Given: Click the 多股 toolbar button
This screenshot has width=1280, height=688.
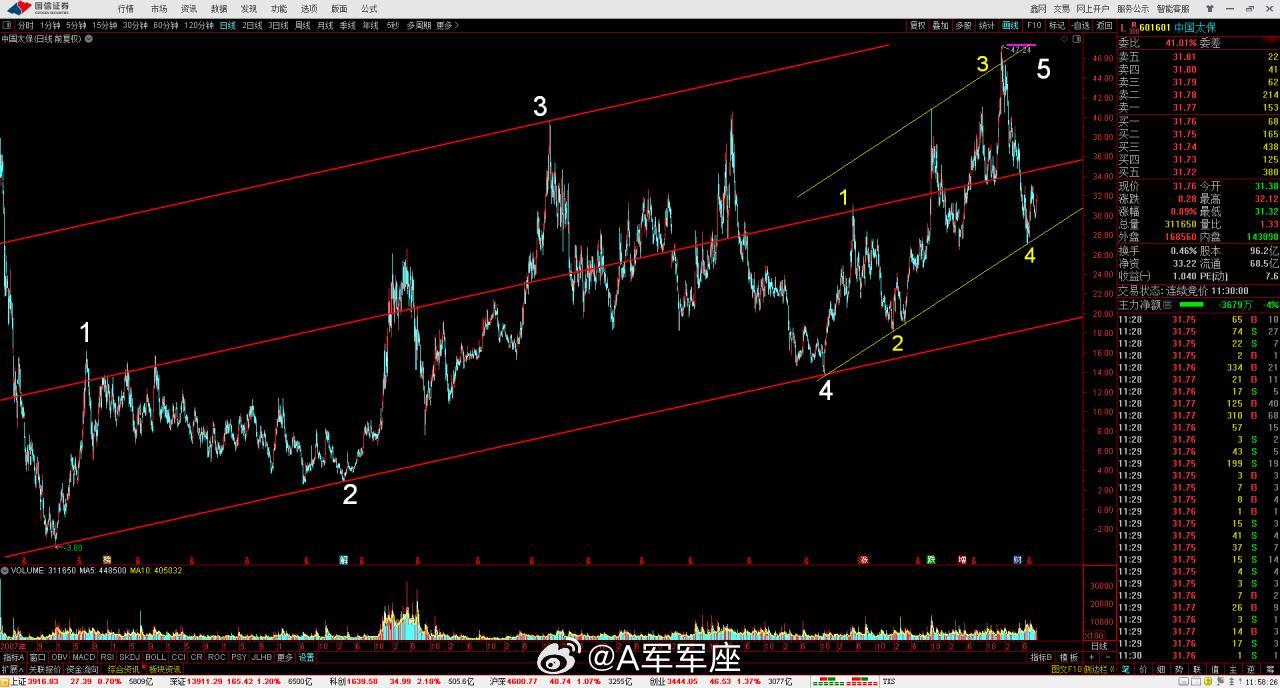Looking at the screenshot, I should click(963, 25).
